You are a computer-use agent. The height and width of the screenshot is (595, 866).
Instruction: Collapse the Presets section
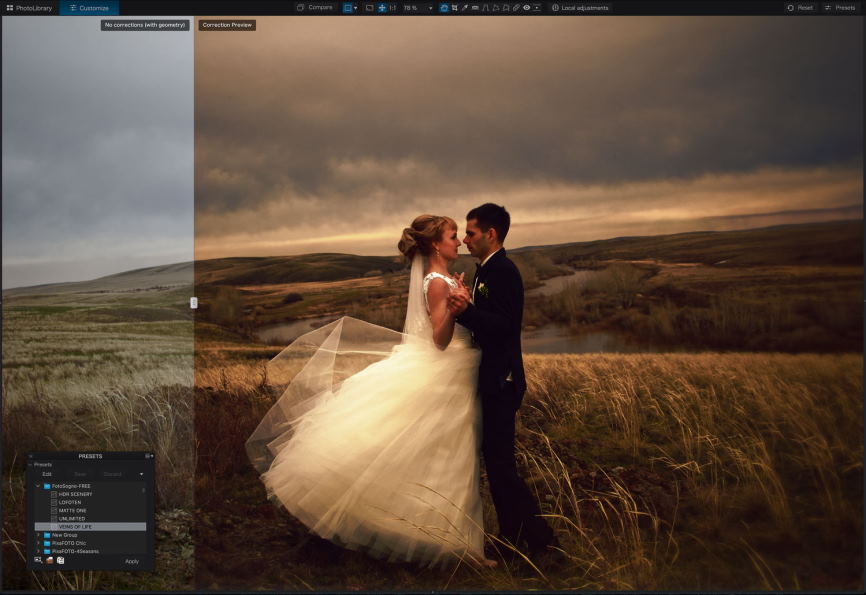(x=30, y=465)
